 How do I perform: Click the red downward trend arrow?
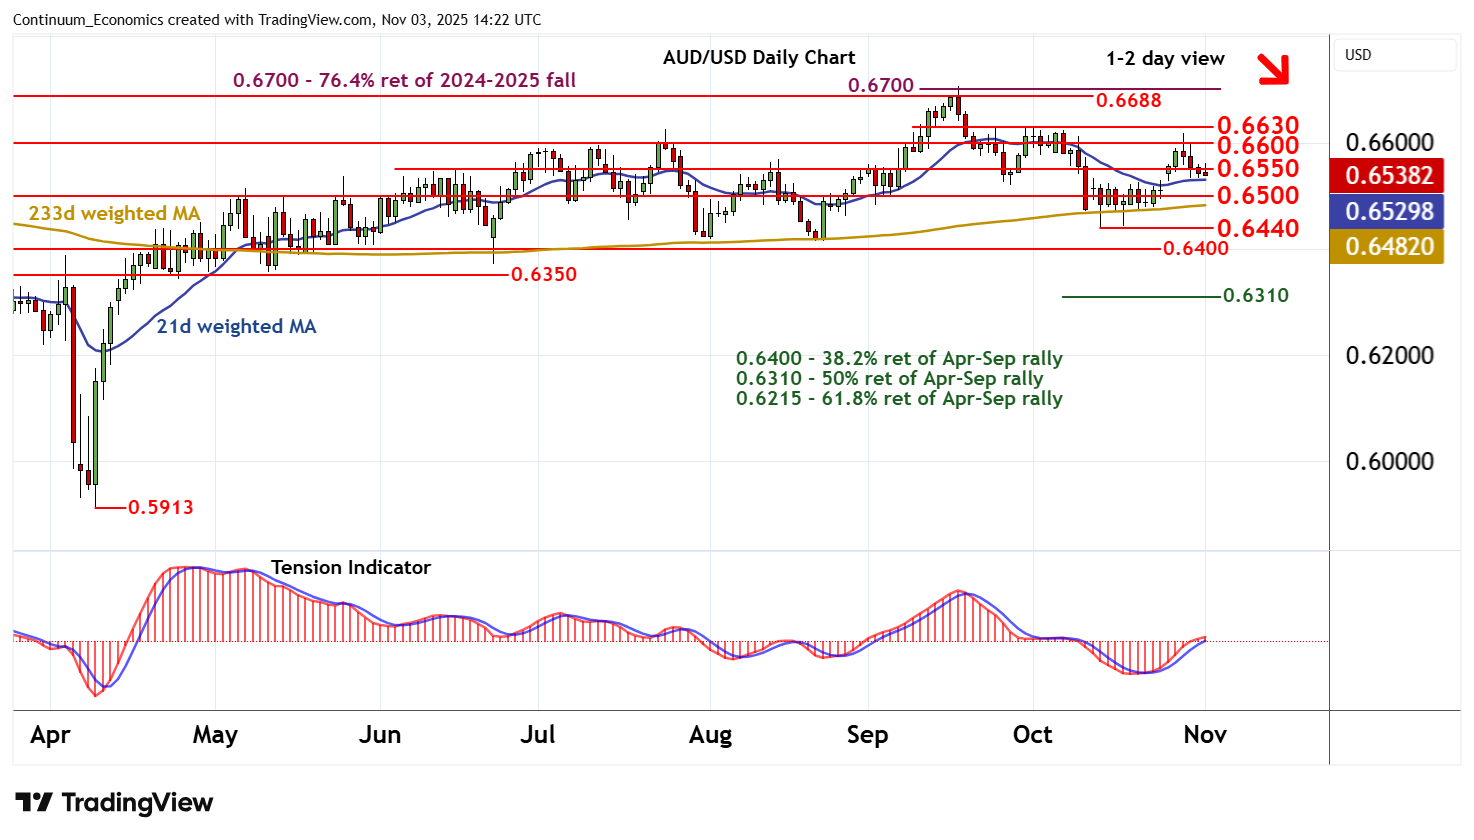point(1272,68)
